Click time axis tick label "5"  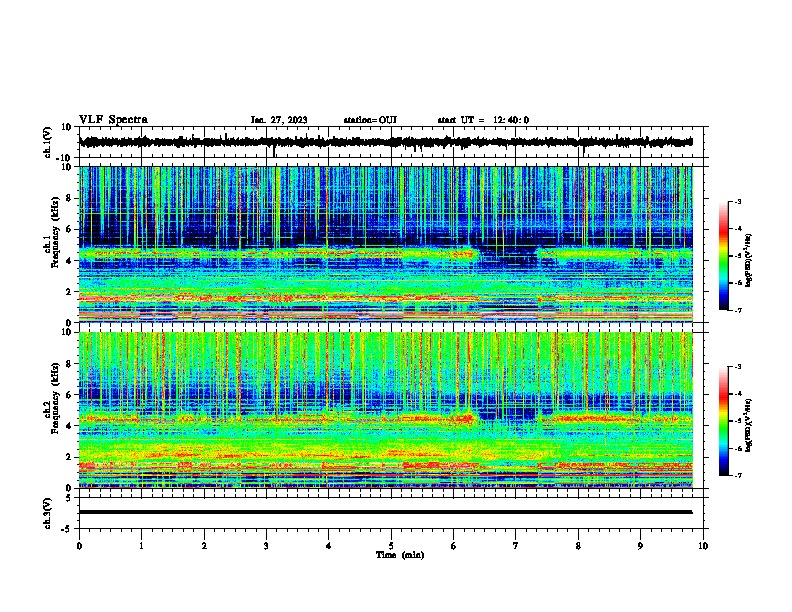coord(391,546)
